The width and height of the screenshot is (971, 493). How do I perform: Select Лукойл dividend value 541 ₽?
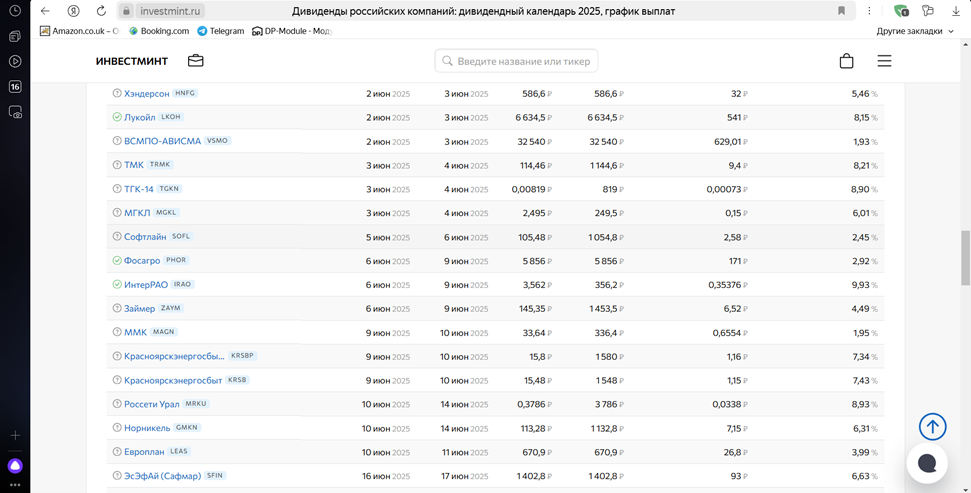tap(737, 118)
